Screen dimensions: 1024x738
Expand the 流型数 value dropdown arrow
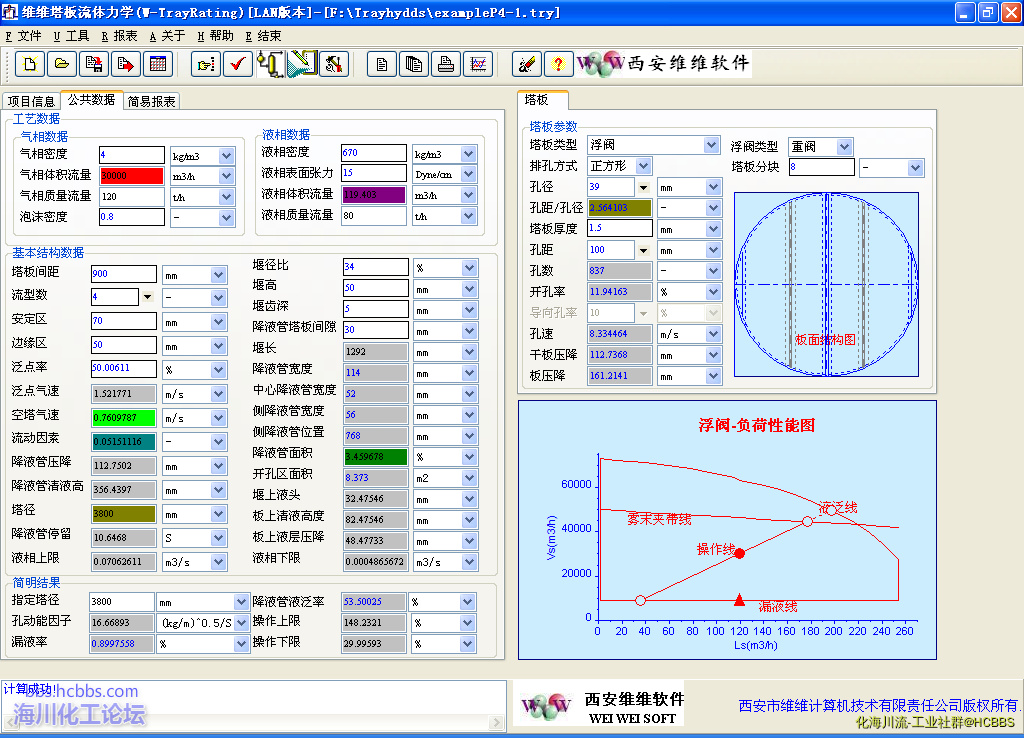148,297
